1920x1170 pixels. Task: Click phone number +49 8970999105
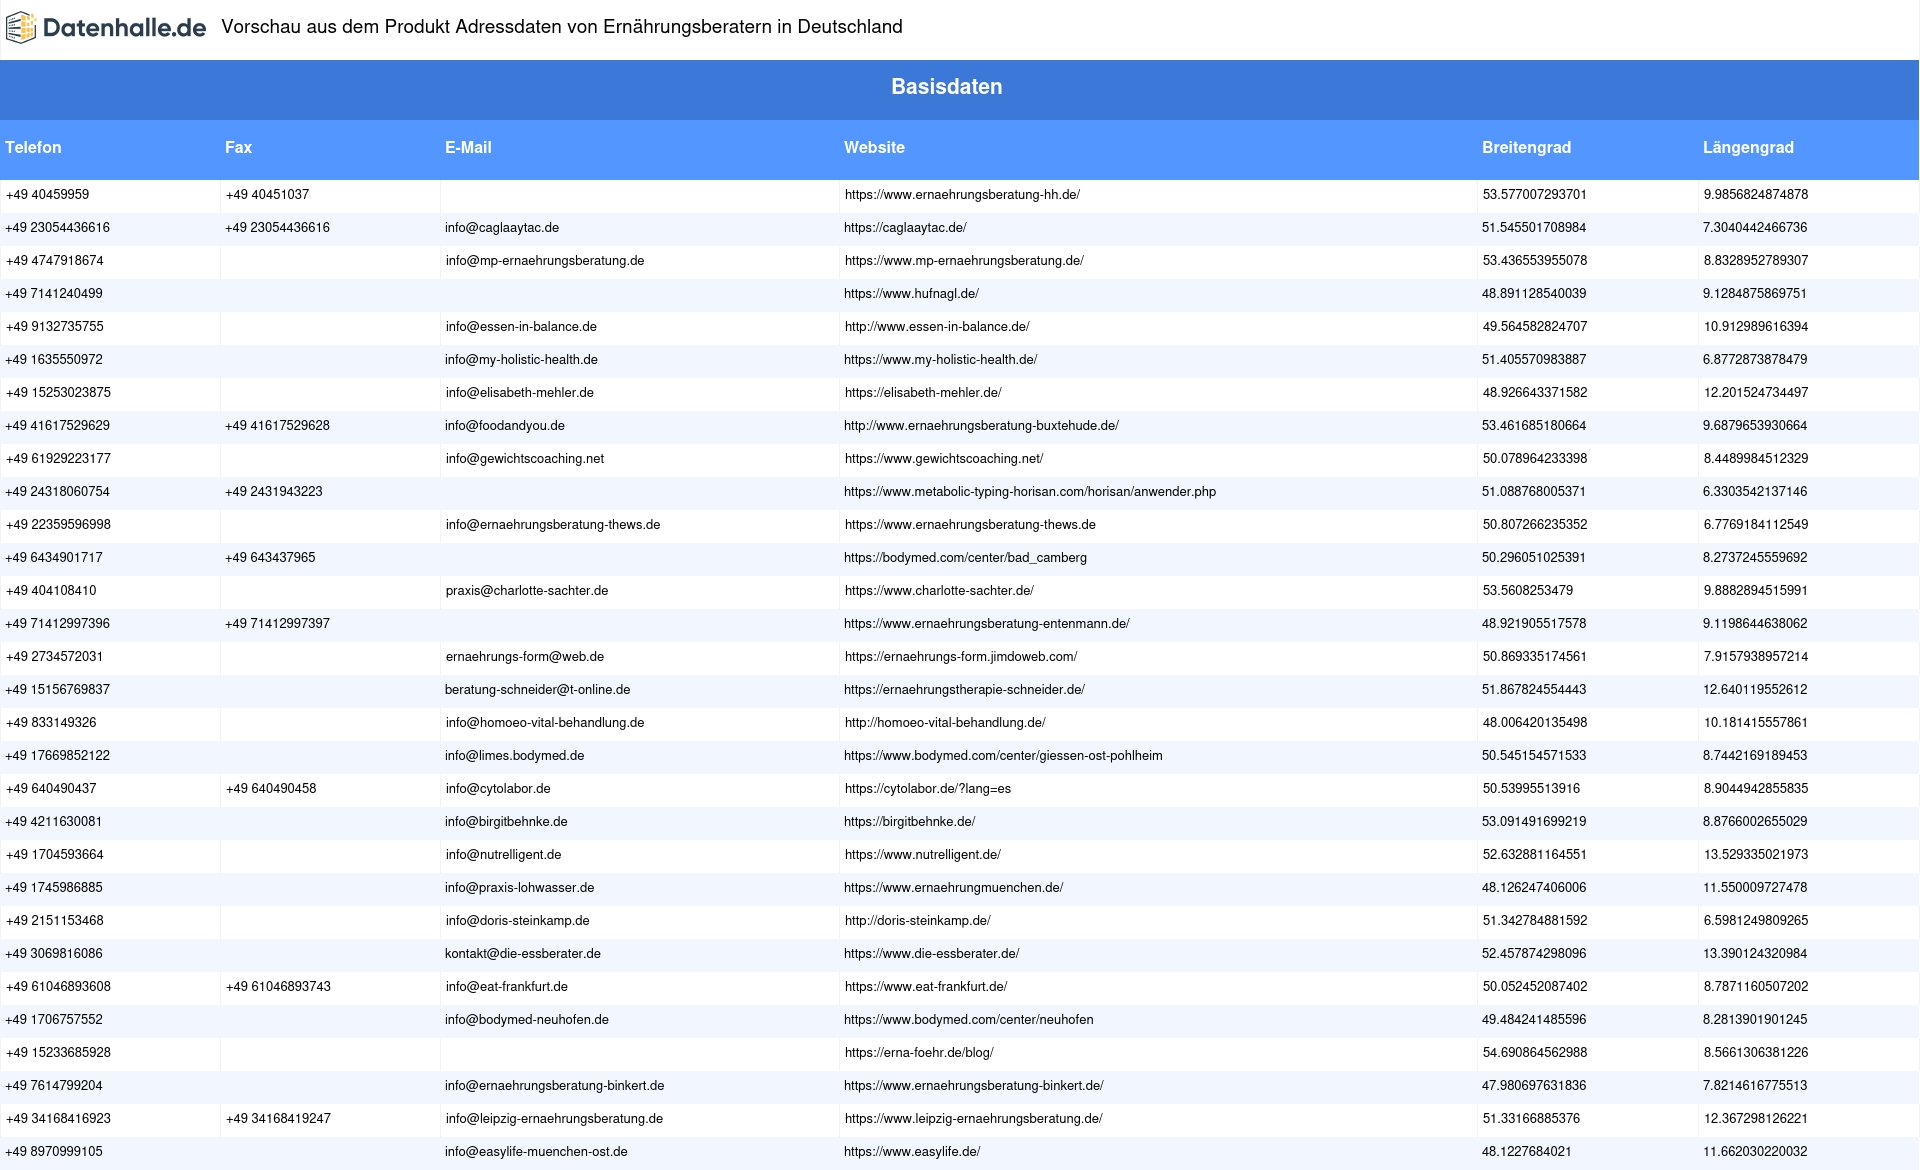pyautogui.click(x=54, y=1152)
